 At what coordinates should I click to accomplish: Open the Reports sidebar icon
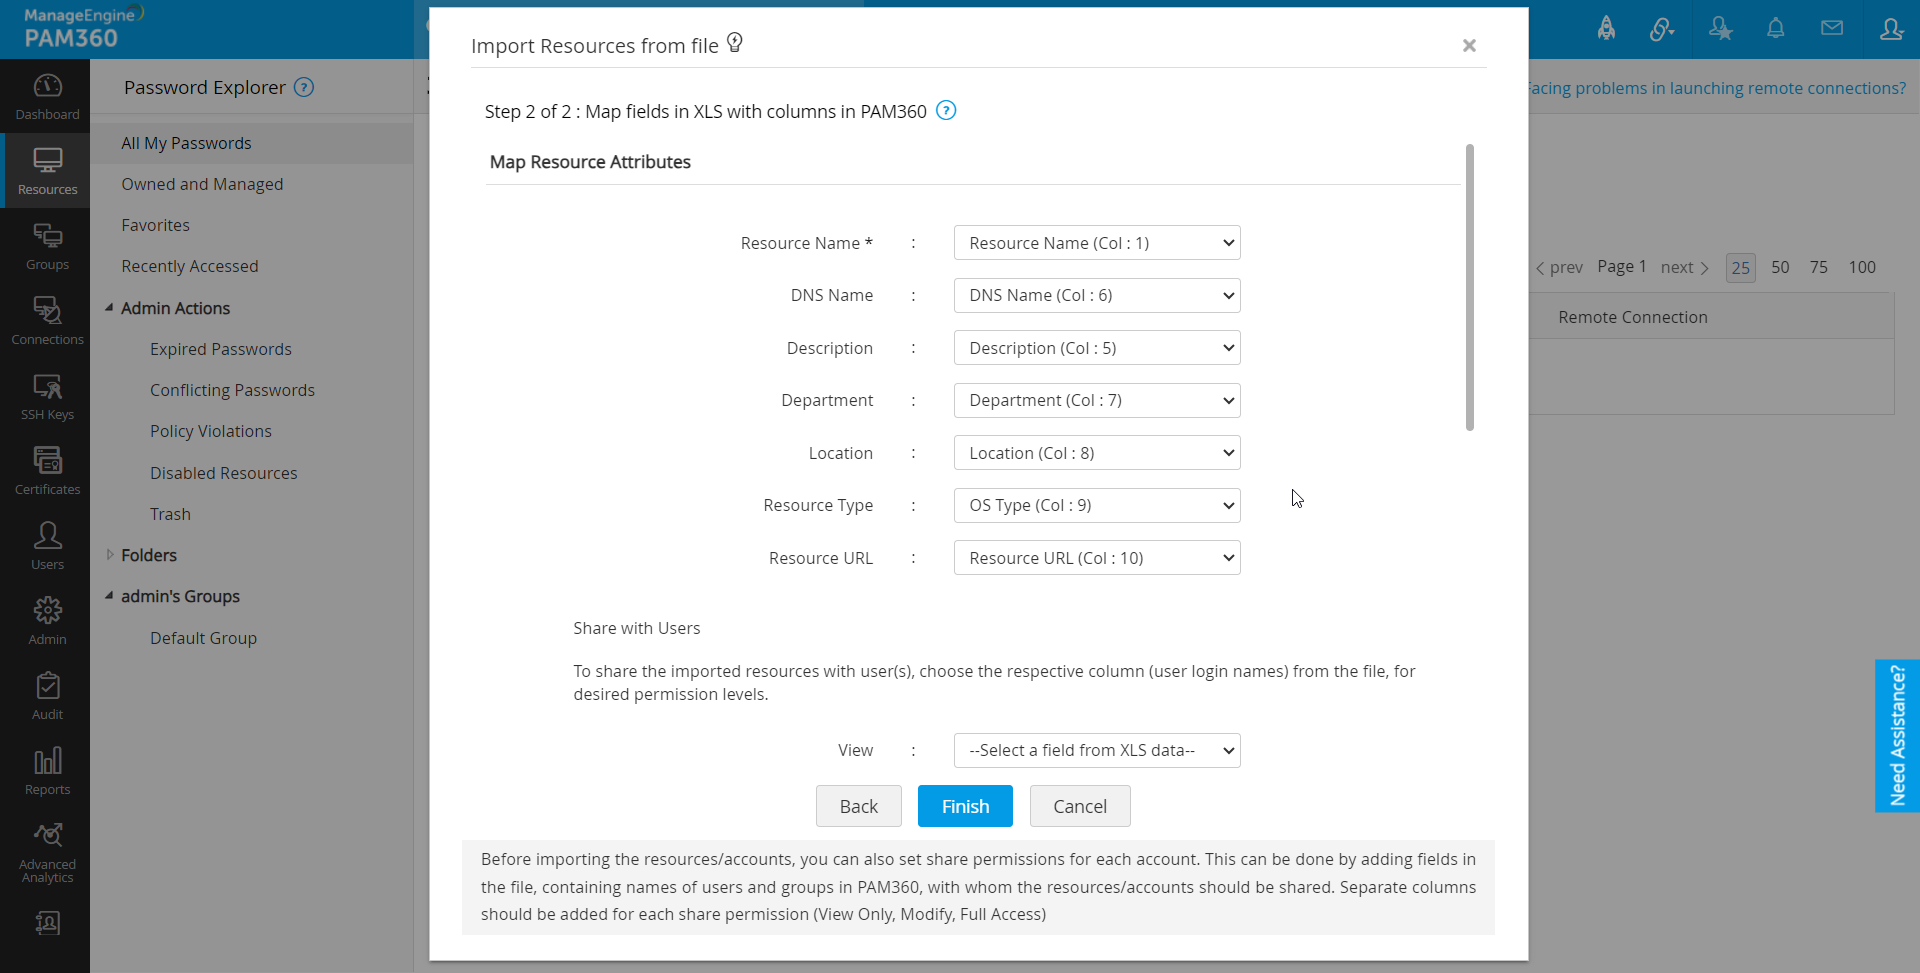point(47,771)
